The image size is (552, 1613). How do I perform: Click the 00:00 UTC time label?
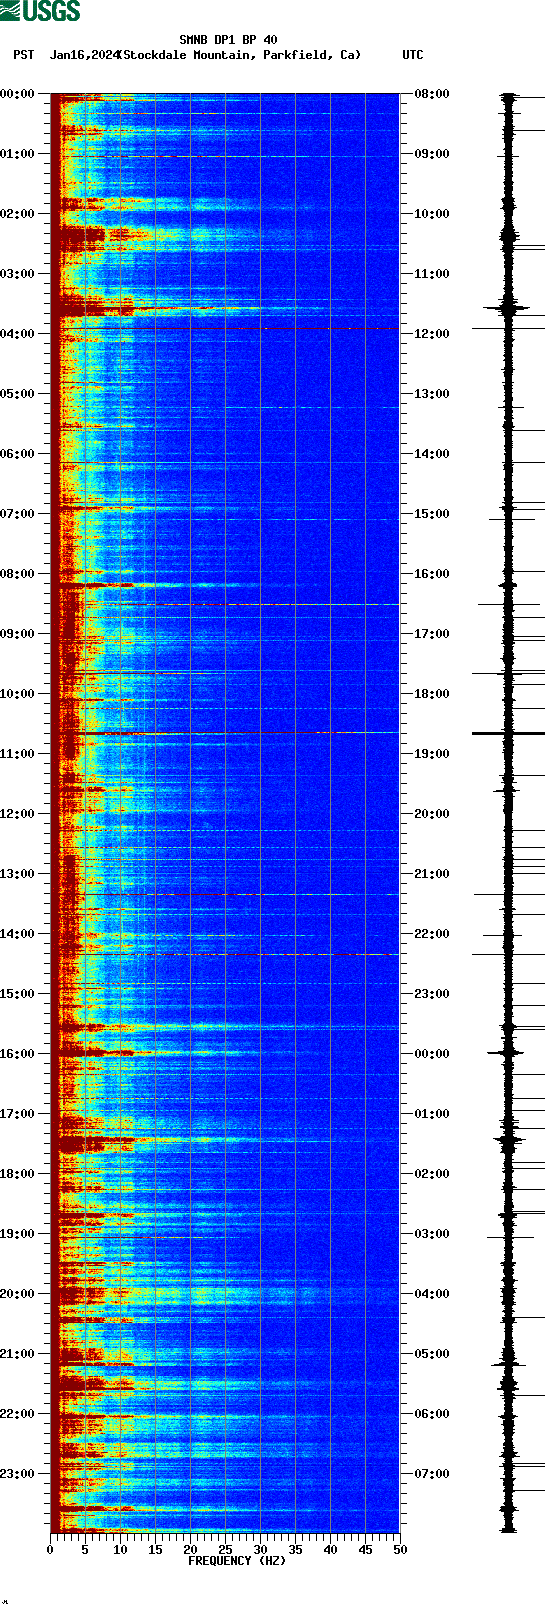pyautogui.click(x=432, y=1054)
